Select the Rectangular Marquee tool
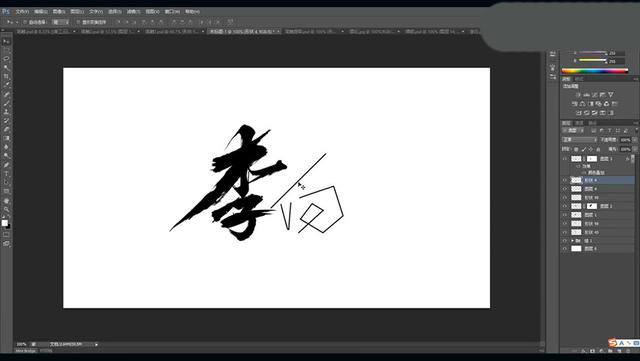 [x=6, y=50]
